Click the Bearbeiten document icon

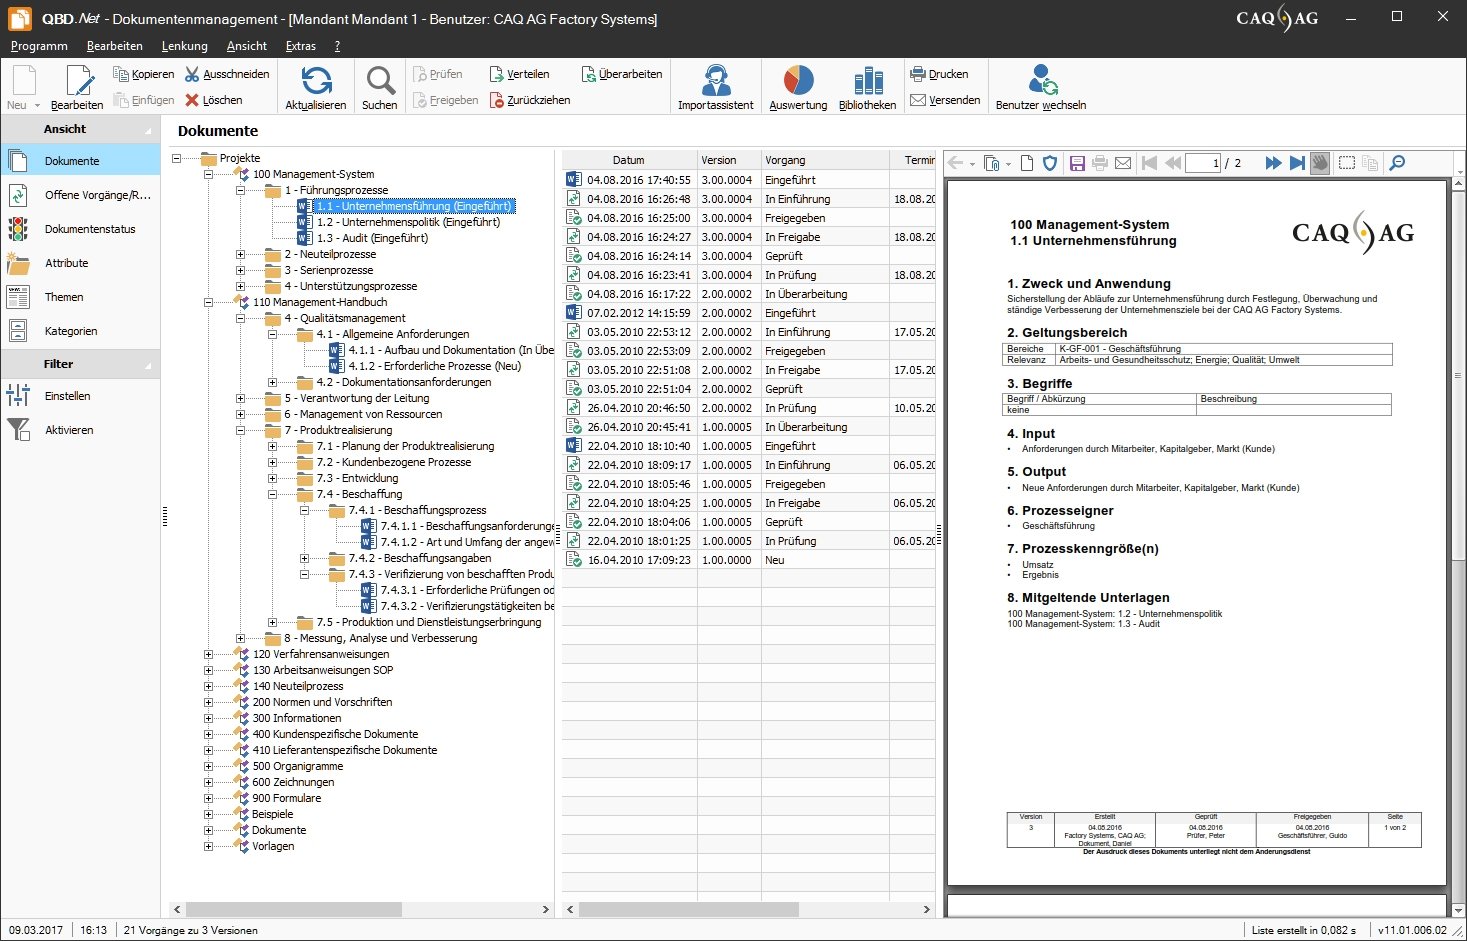77,81
